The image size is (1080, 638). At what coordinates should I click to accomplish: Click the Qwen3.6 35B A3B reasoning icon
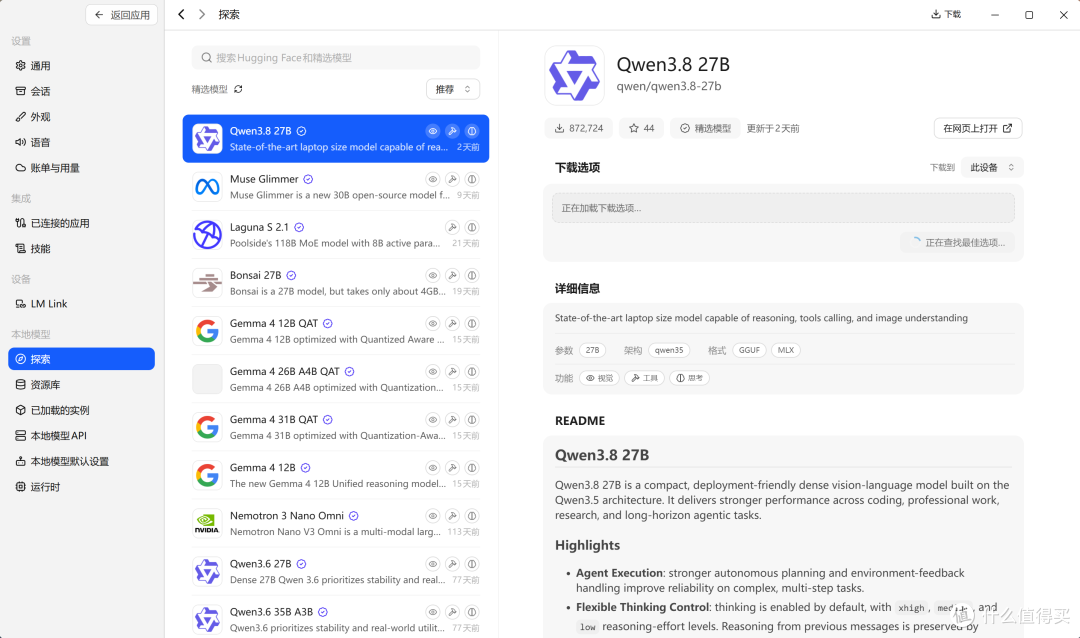click(472, 612)
